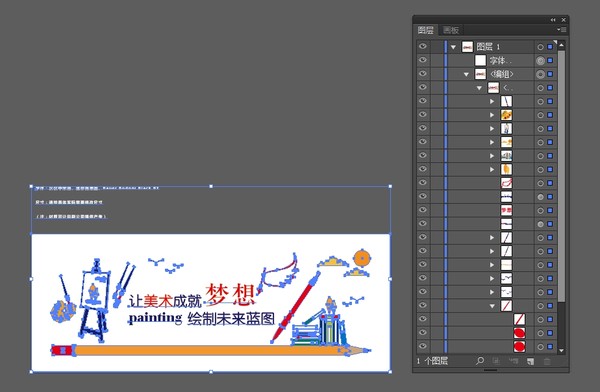This screenshot has height=392, width=600.
Task: Collapse the 图层 1 layer tree
Action: (453, 47)
